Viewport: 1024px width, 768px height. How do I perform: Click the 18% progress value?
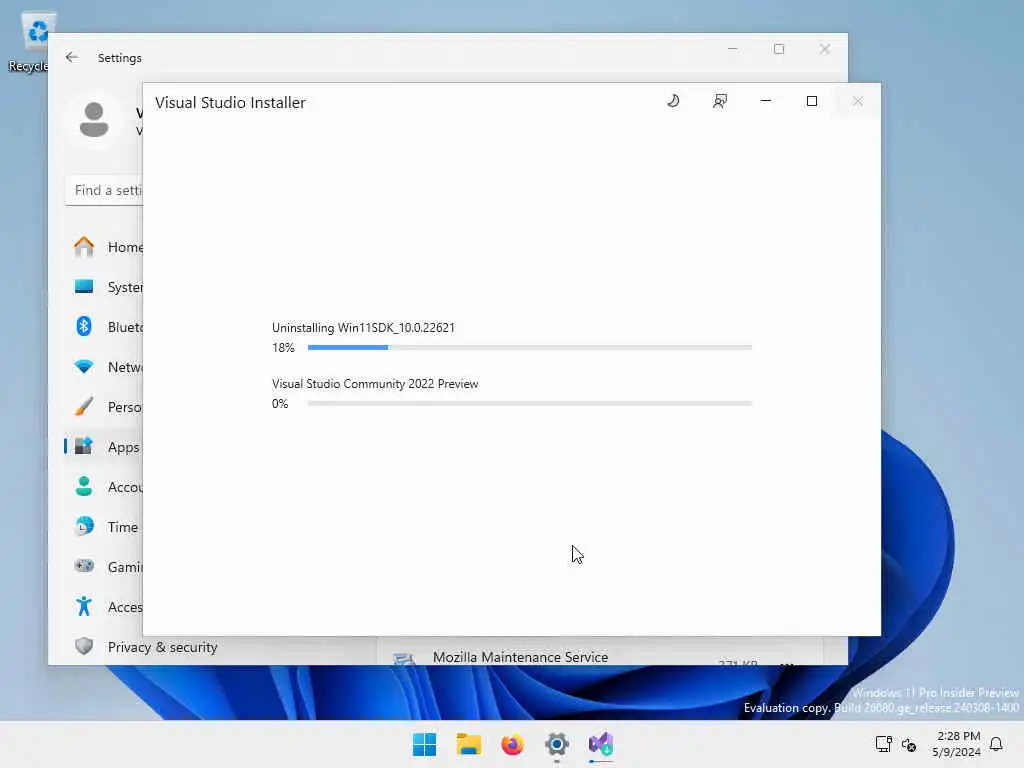click(283, 348)
